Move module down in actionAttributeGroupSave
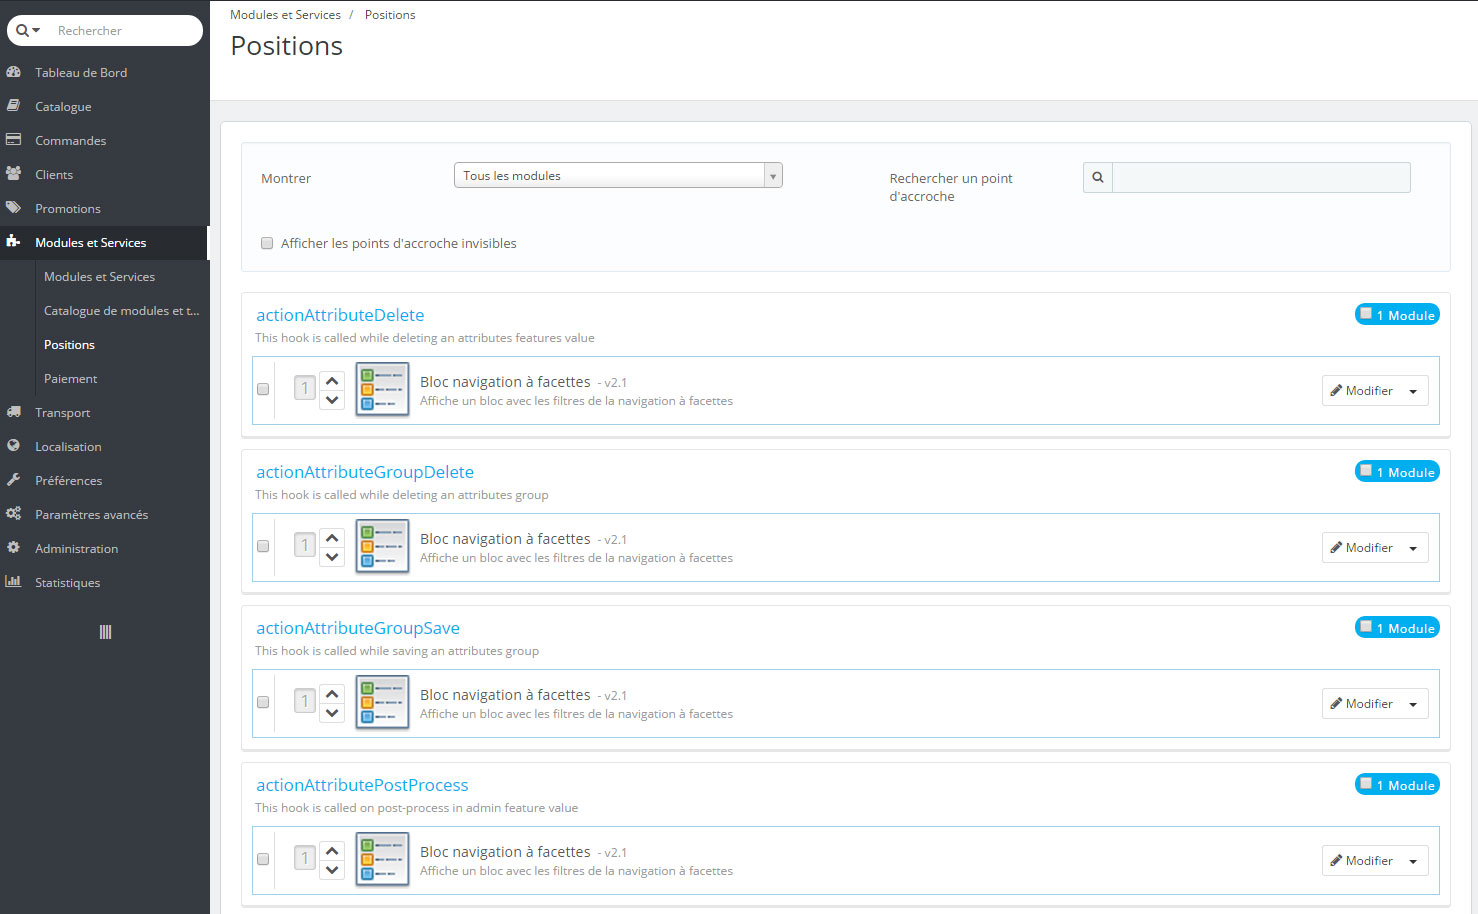The height and width of the screenshot is (914, 1478). pos(332,713)
